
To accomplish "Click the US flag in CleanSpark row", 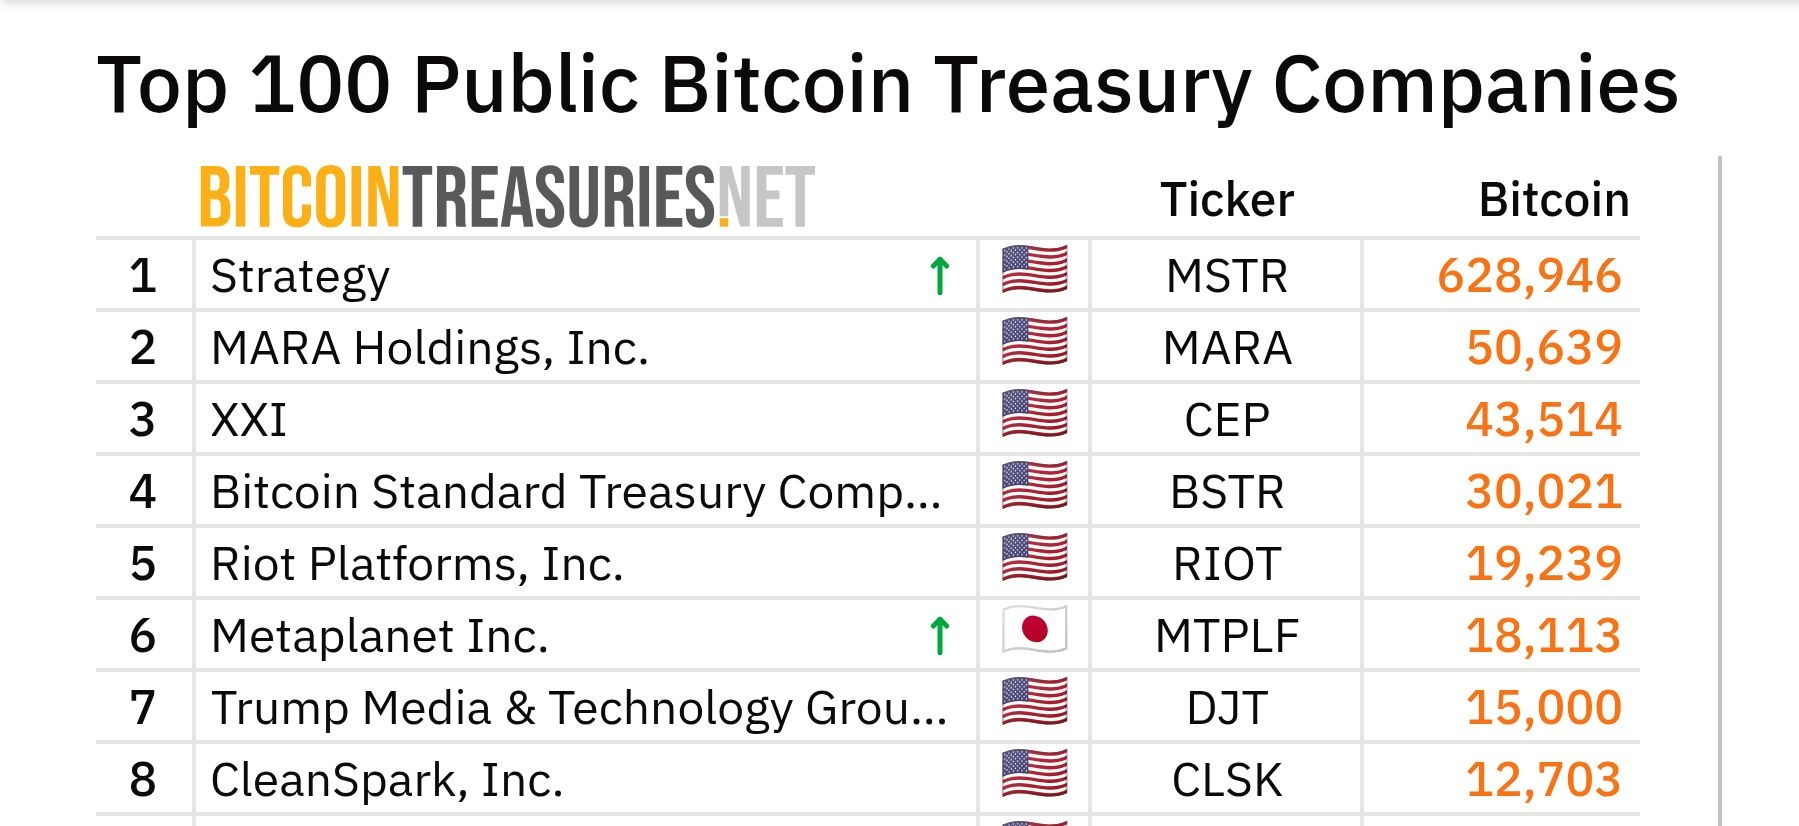I will click(1034, 774).
